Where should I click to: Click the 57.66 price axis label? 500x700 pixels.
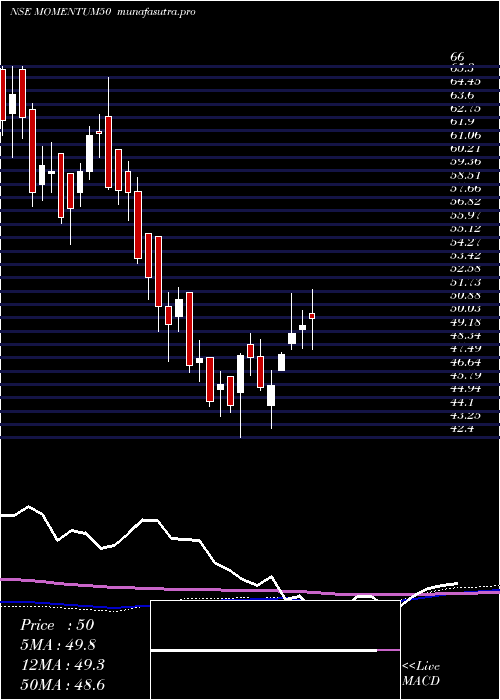[x=465, y=188]
